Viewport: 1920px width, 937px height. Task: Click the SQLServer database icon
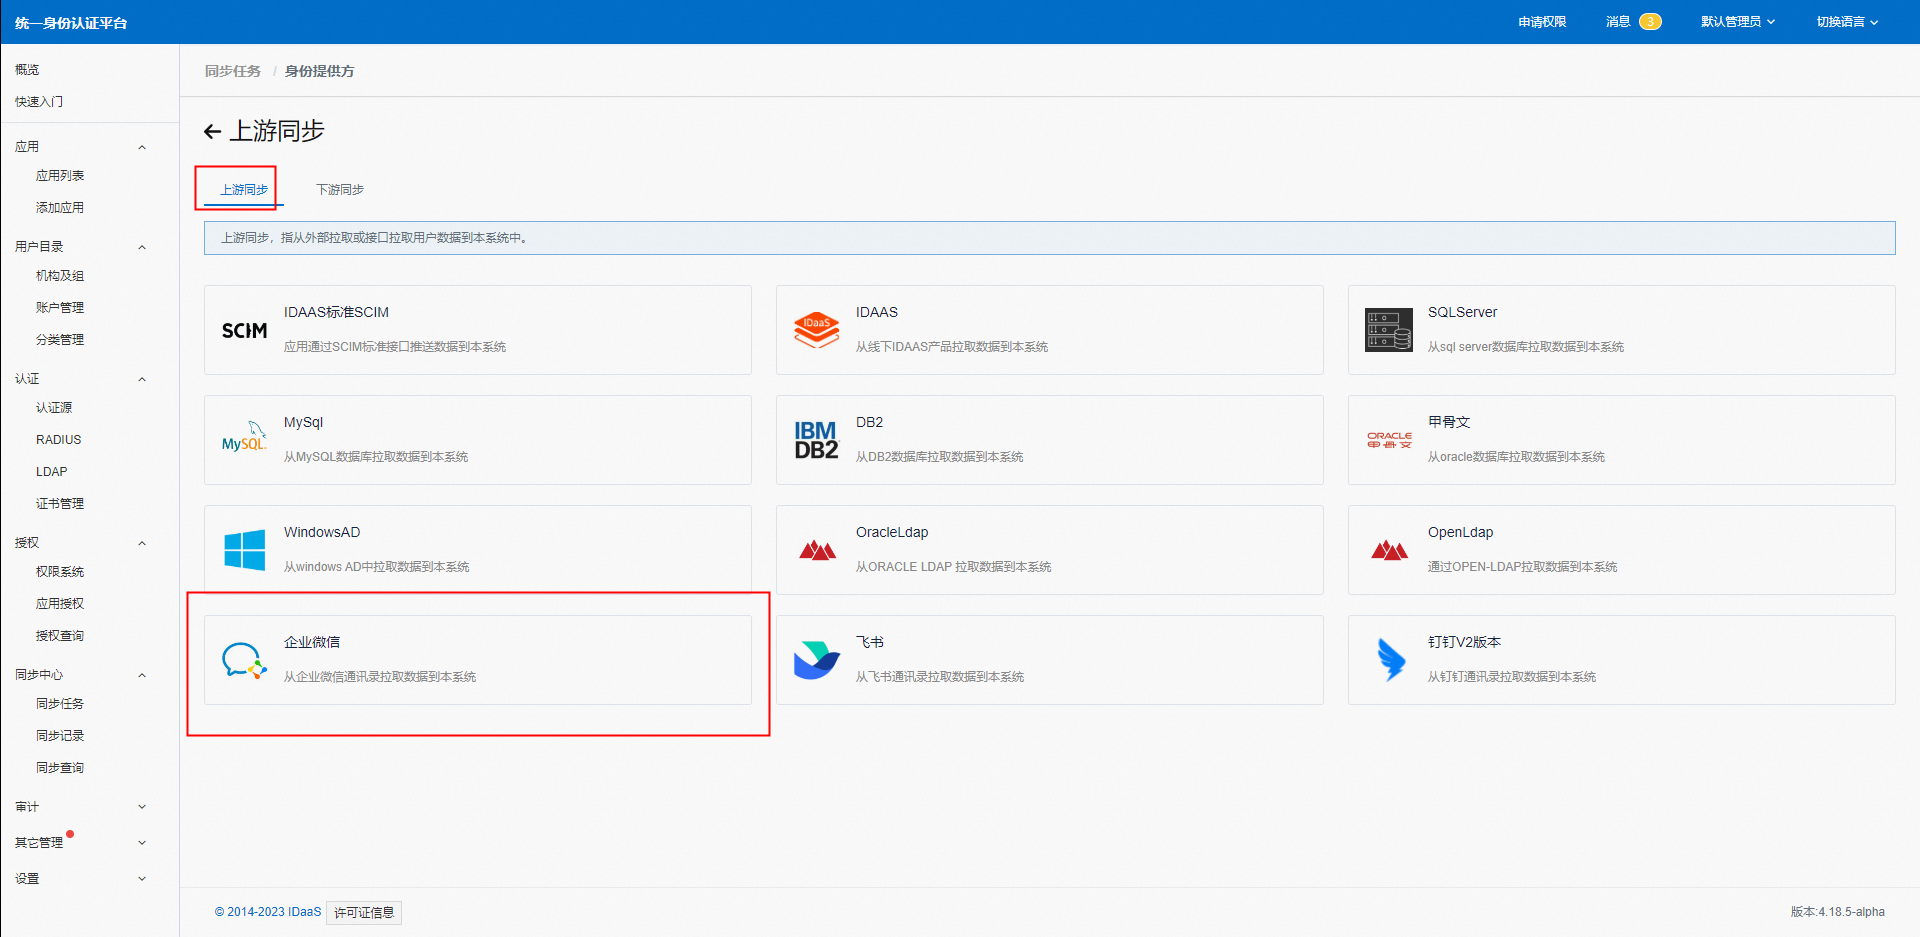(x=1389, y=330)
